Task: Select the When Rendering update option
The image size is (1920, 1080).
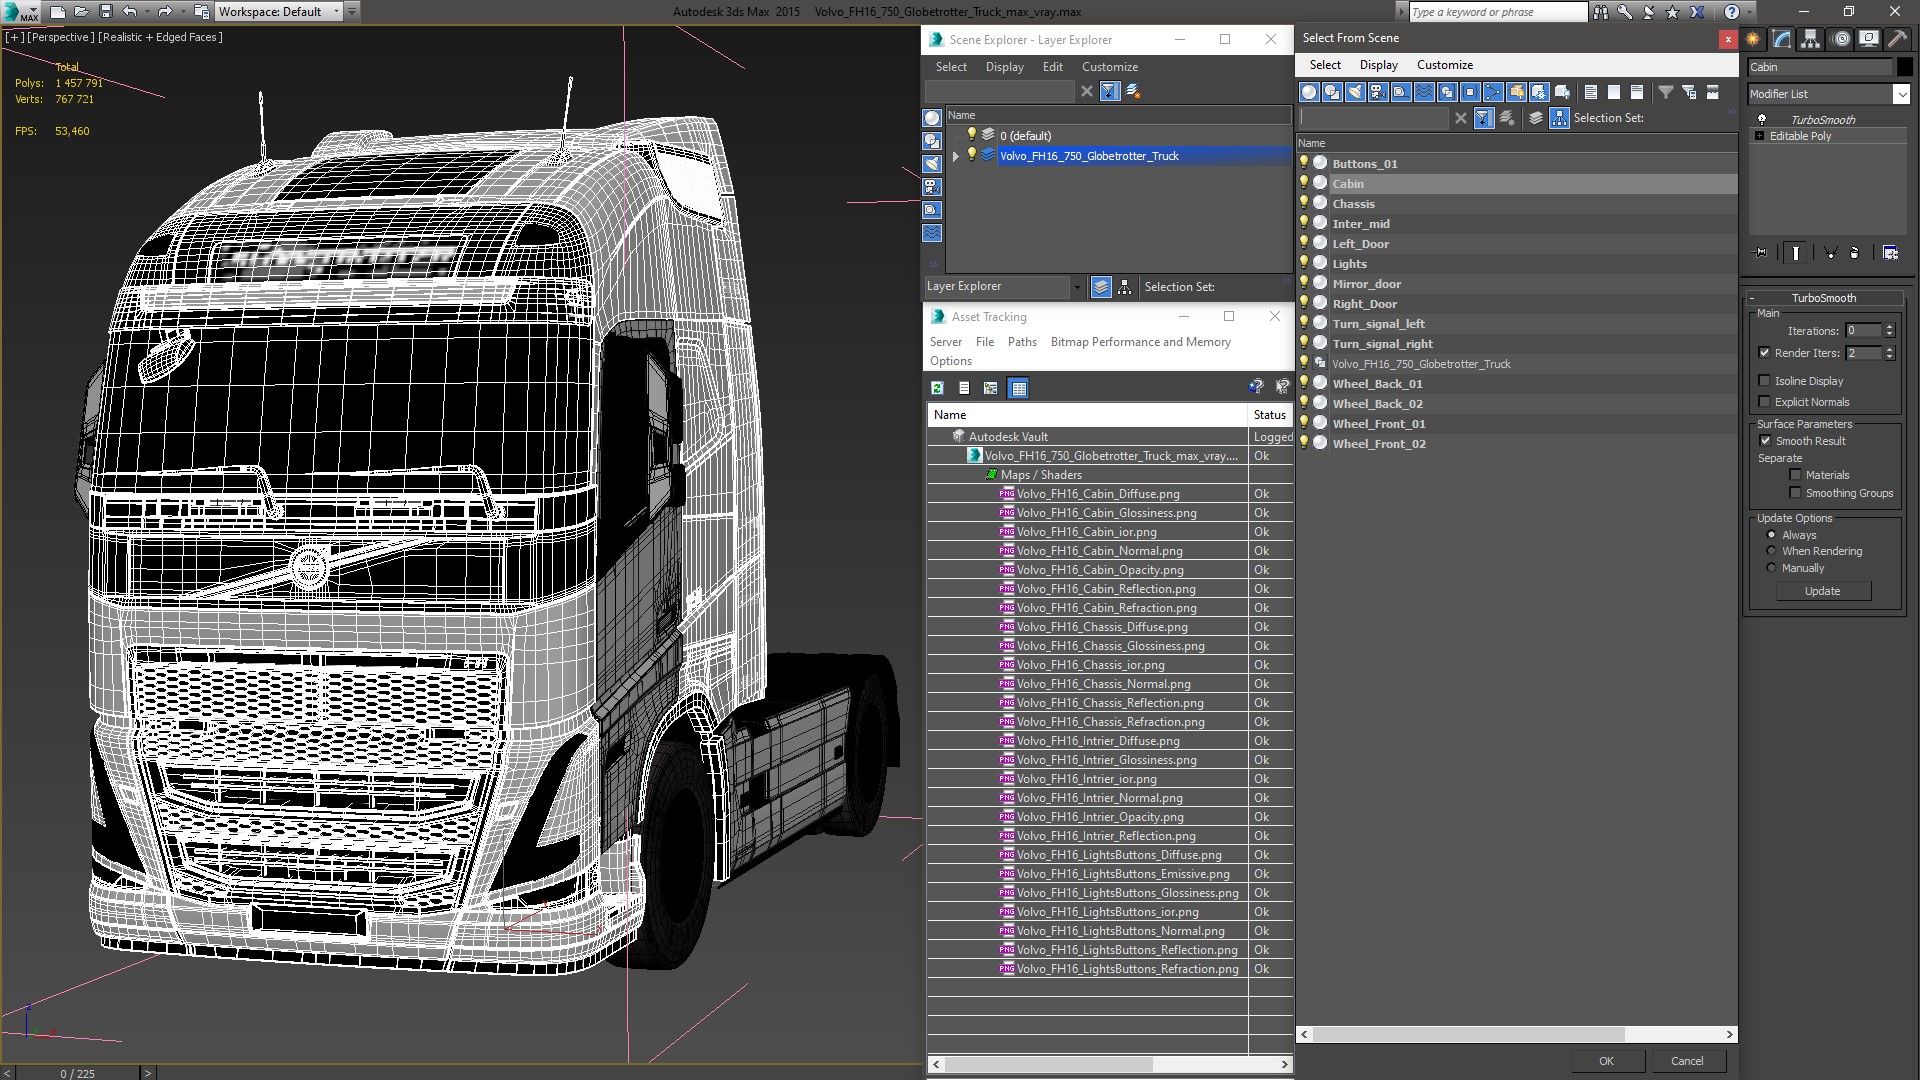Action: tap(1772, 551)
